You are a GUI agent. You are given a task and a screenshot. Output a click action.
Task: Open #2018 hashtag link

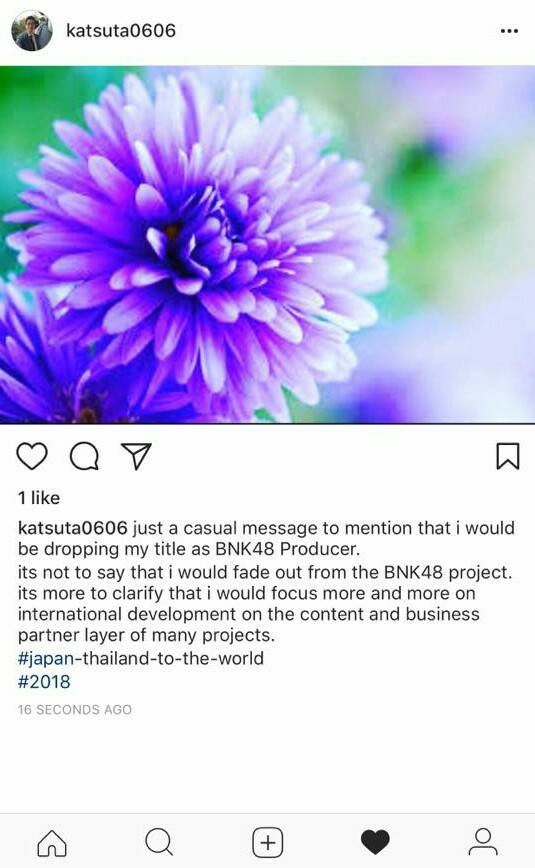(x=44, y=681)
